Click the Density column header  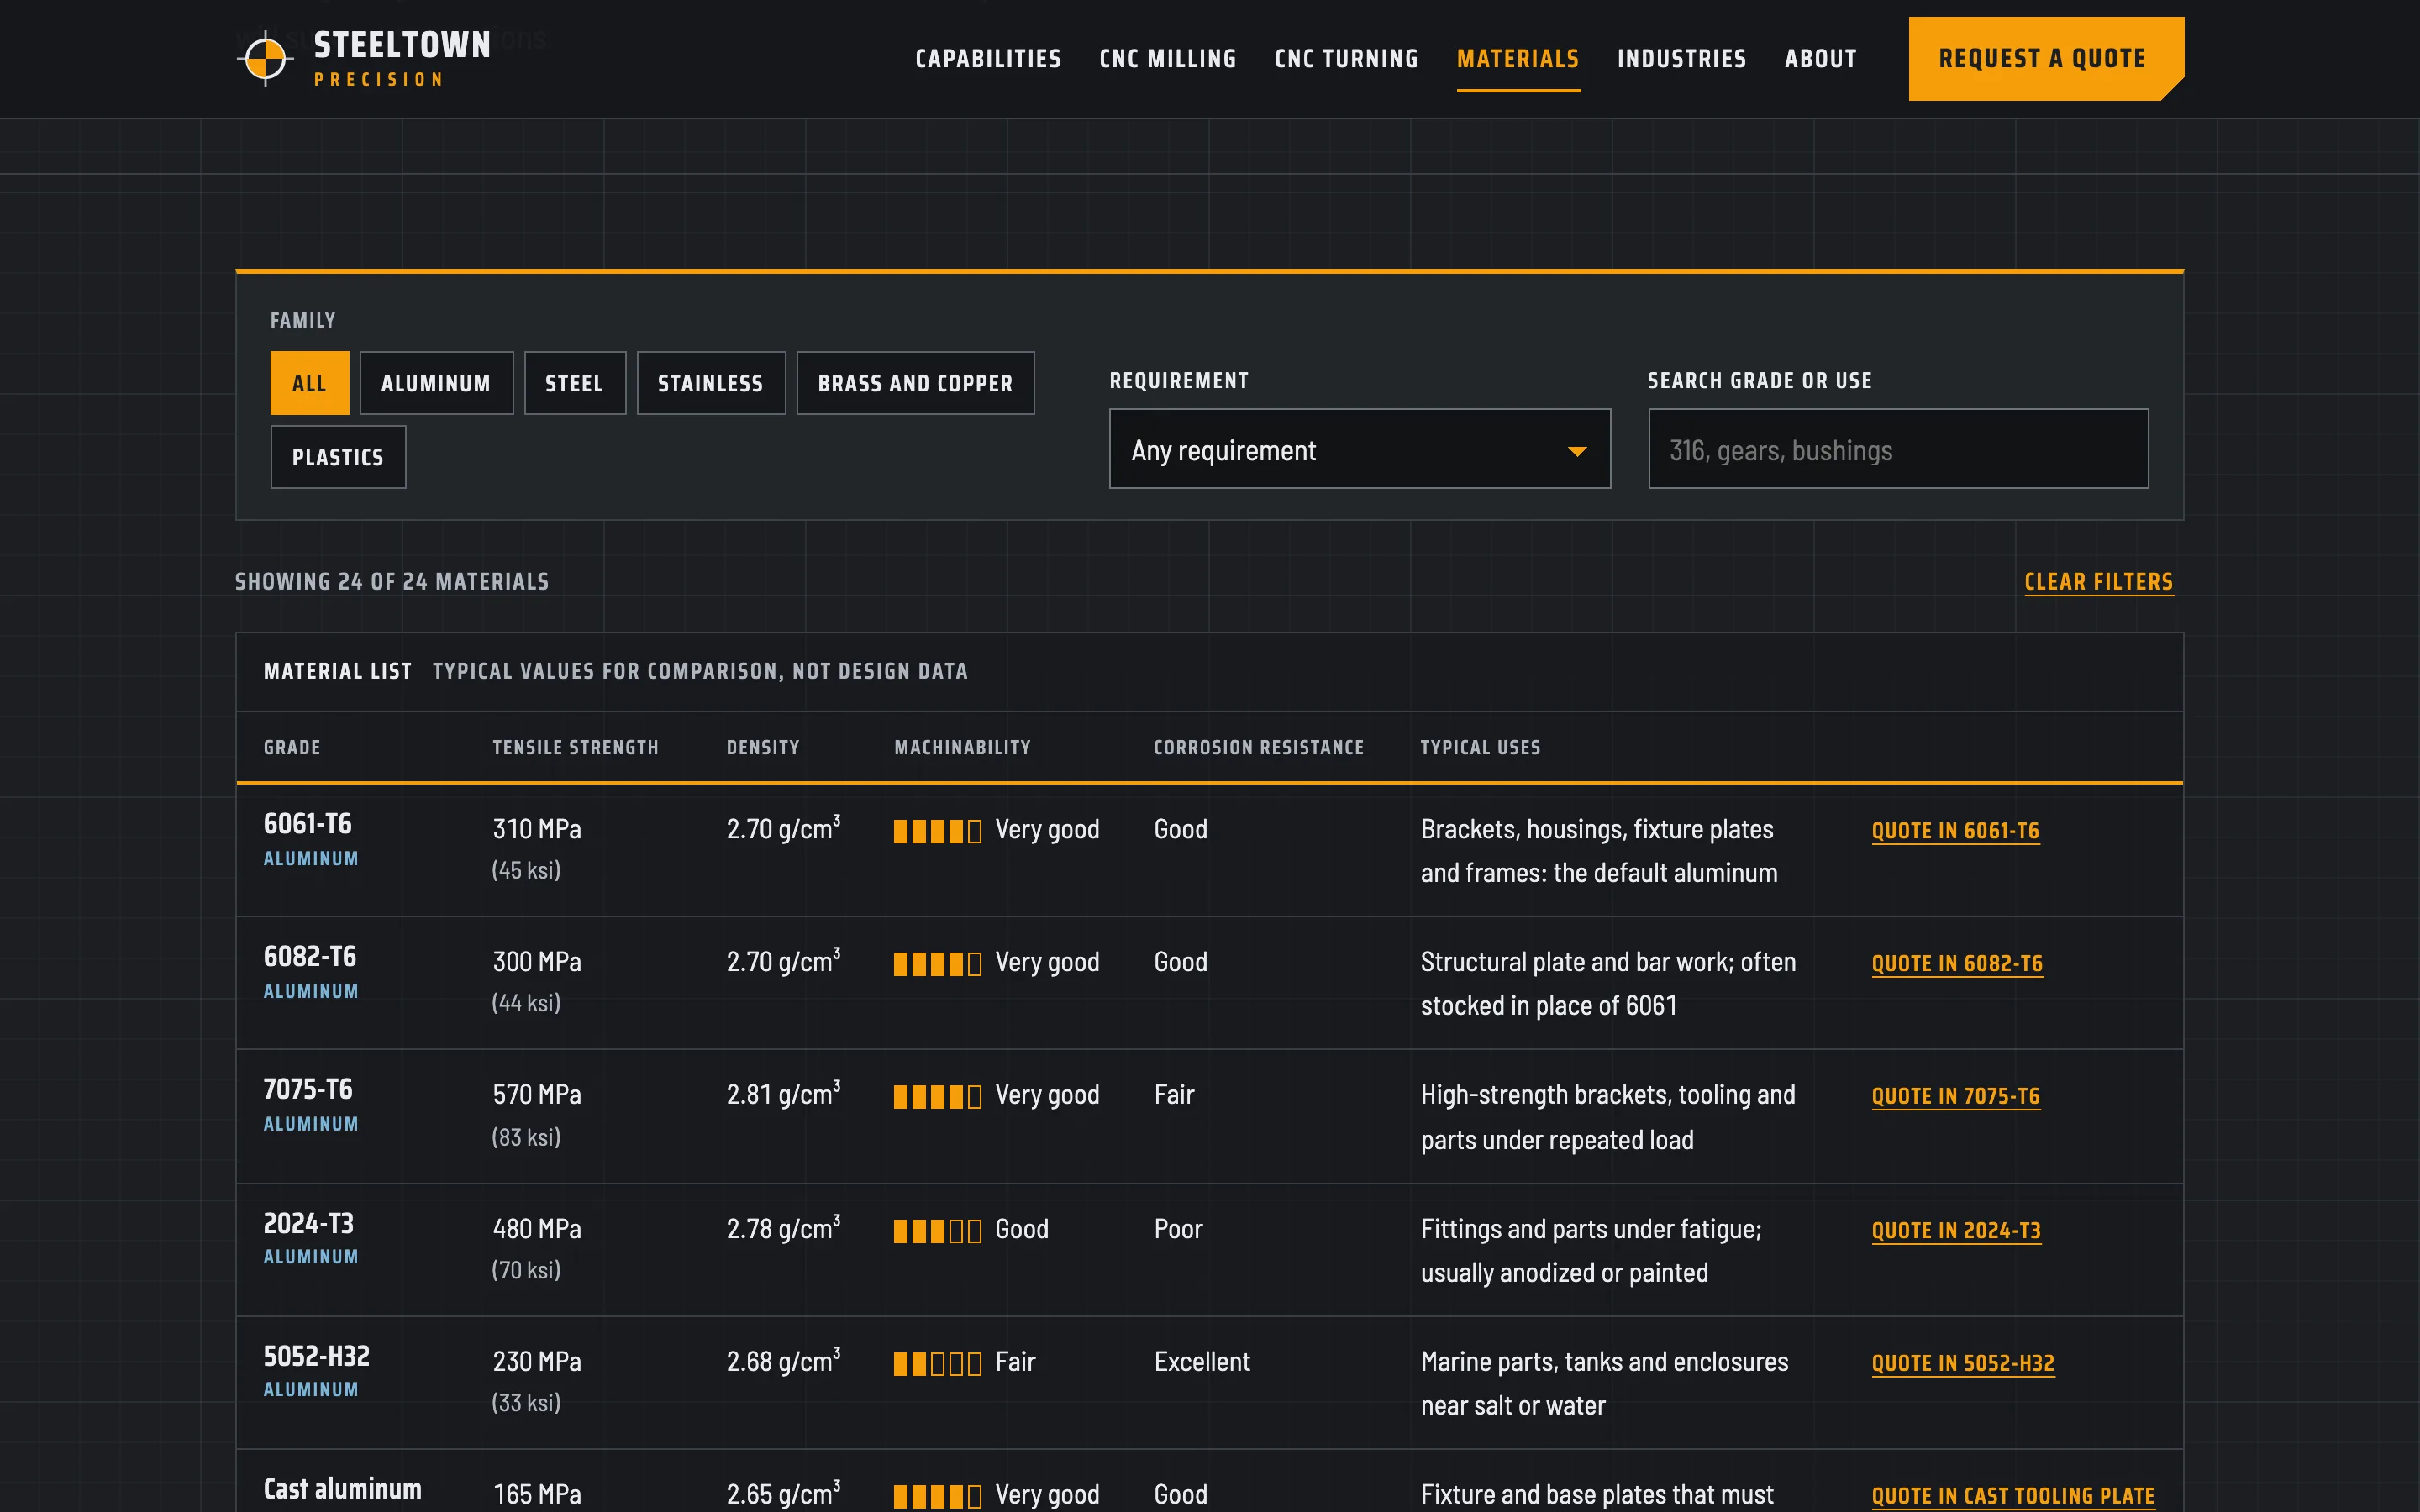pyautogui.click(x=762, y=748)
